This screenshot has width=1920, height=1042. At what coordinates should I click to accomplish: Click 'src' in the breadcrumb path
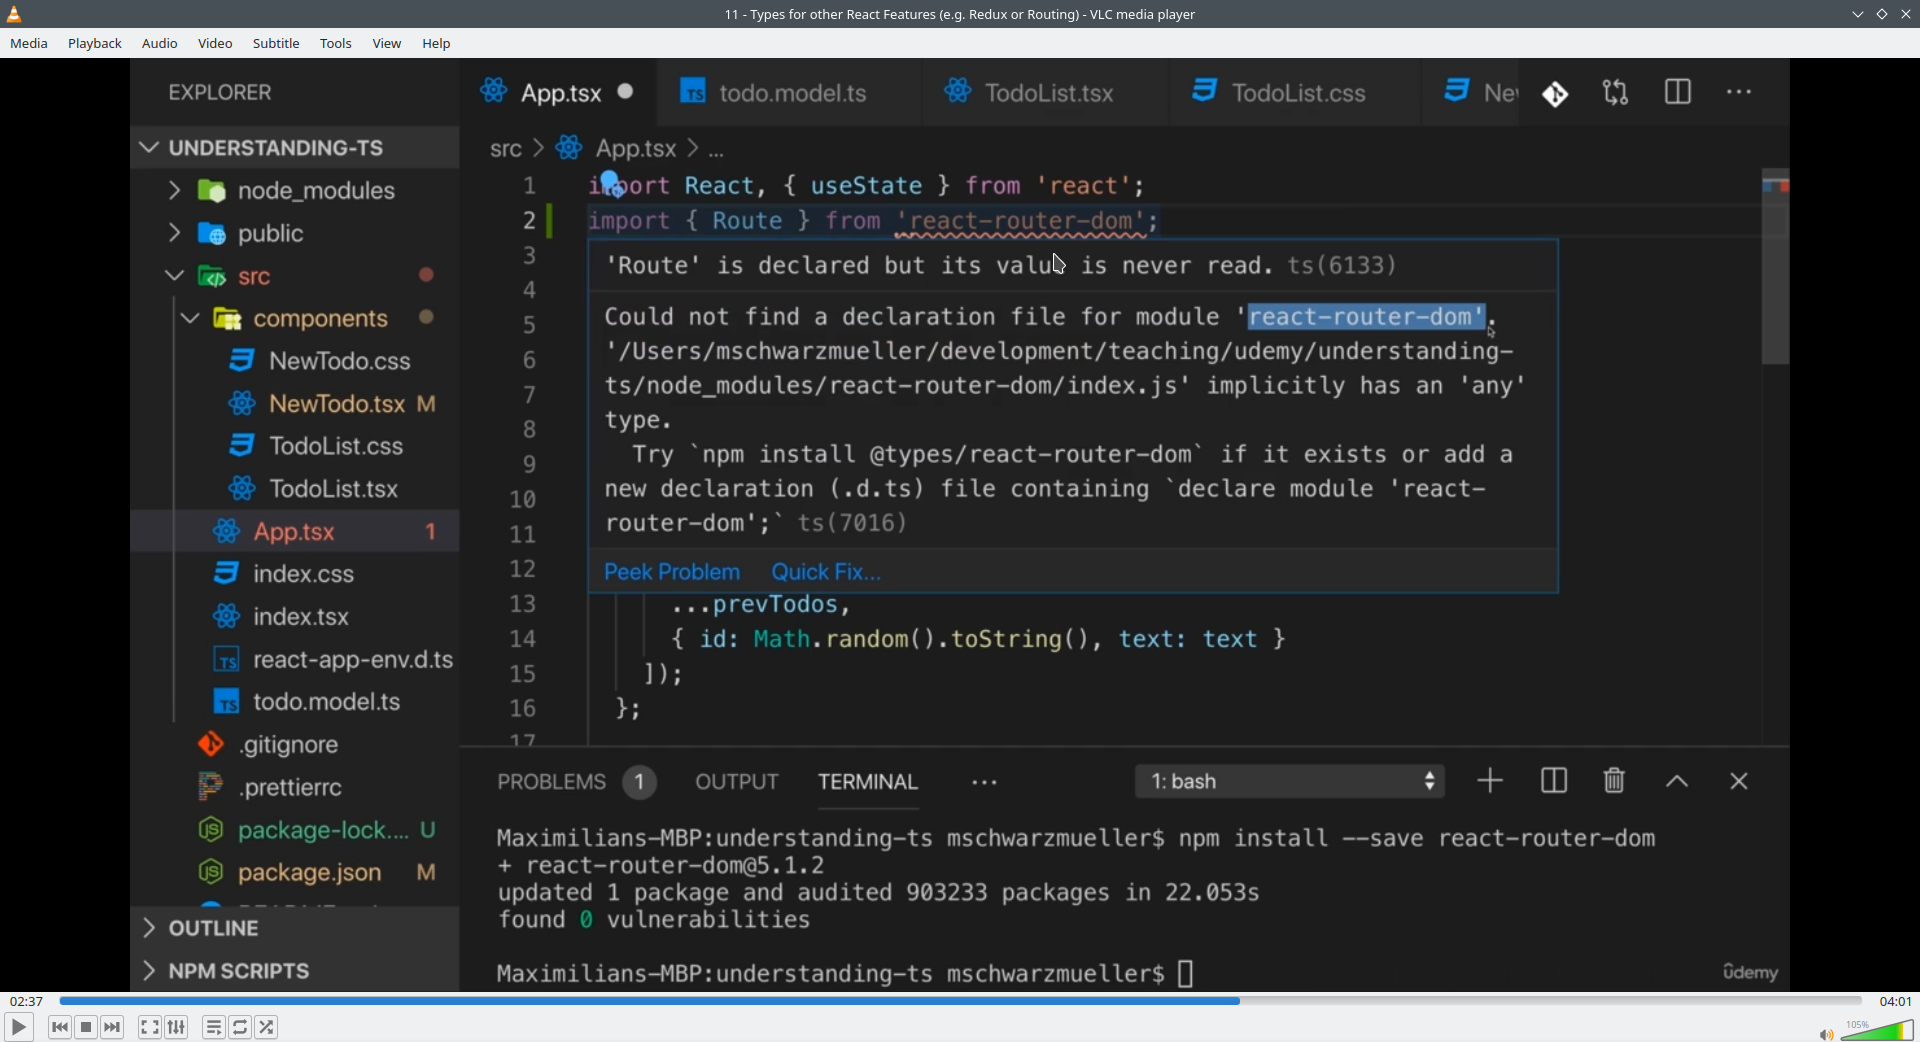tap(506, 149)
